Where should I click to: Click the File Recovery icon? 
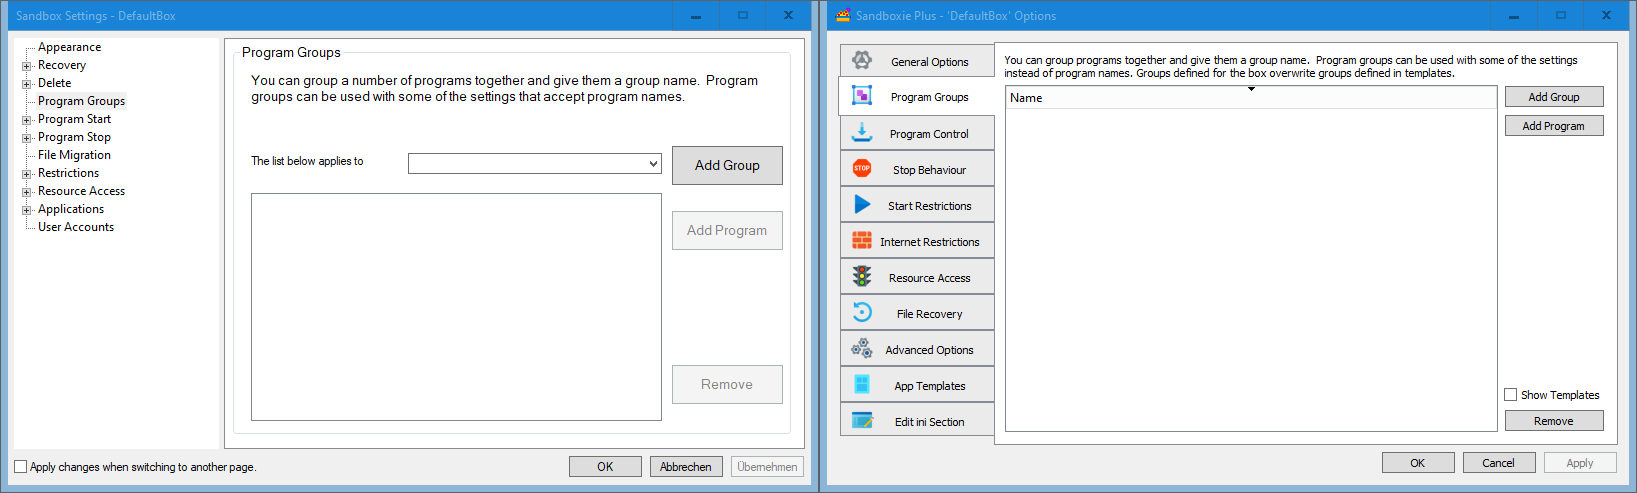pyautogui.click(x=862, y=313)
